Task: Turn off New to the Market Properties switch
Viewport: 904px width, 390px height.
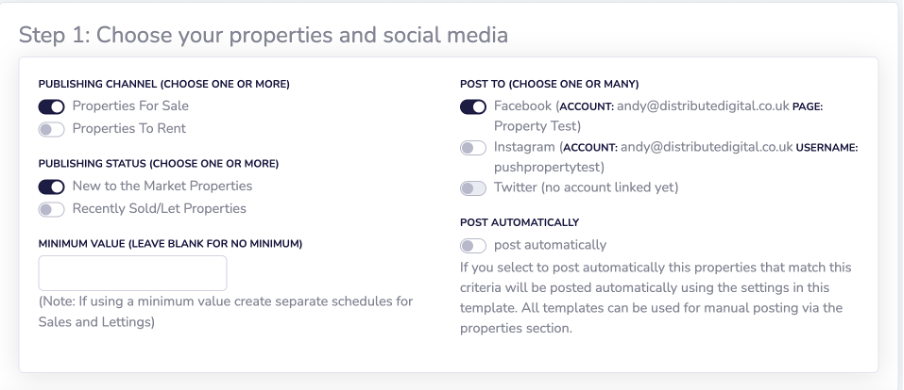Action: (x=51, y=187)
